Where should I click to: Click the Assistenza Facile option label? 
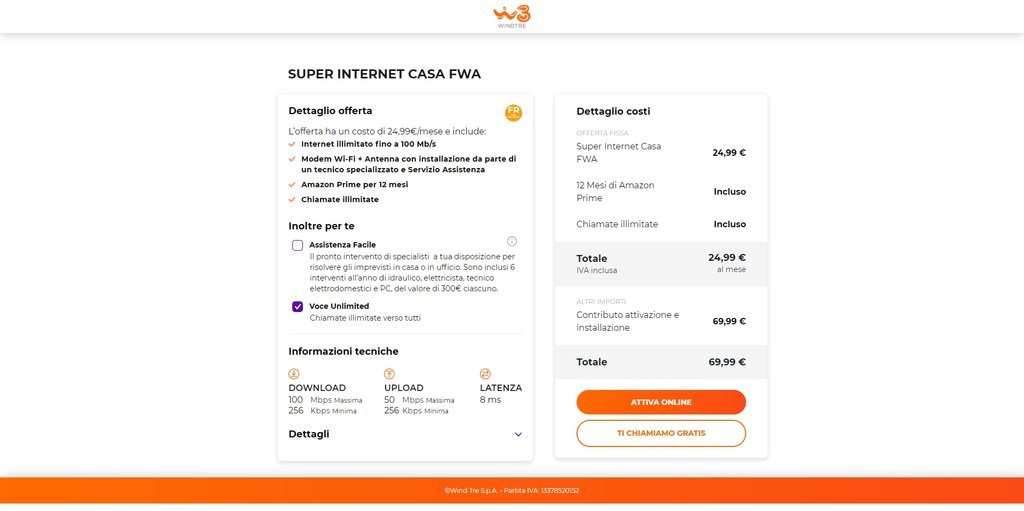(x=342, y=245)
